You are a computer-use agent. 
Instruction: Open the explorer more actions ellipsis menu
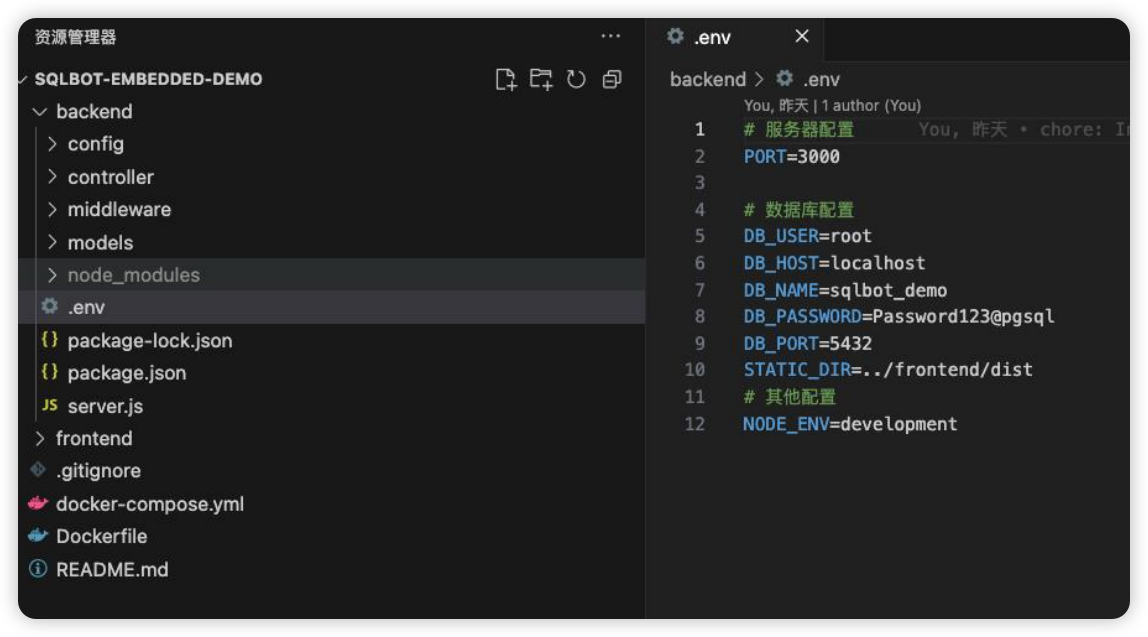(x=610, y=37)
